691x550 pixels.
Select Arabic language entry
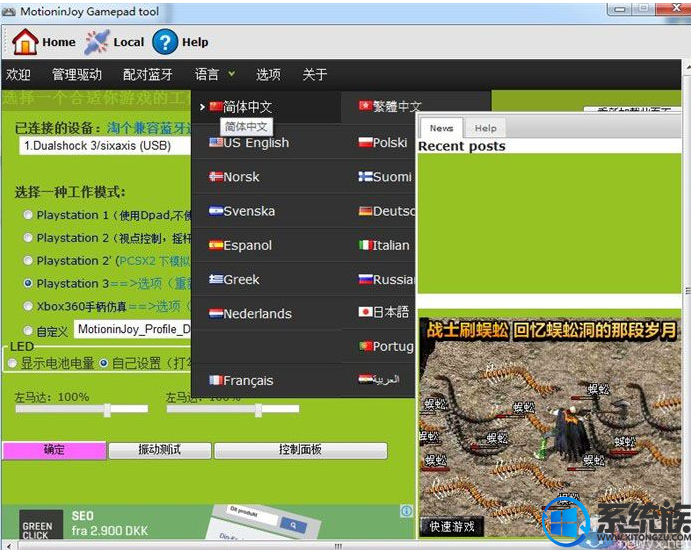coord(379,379)
